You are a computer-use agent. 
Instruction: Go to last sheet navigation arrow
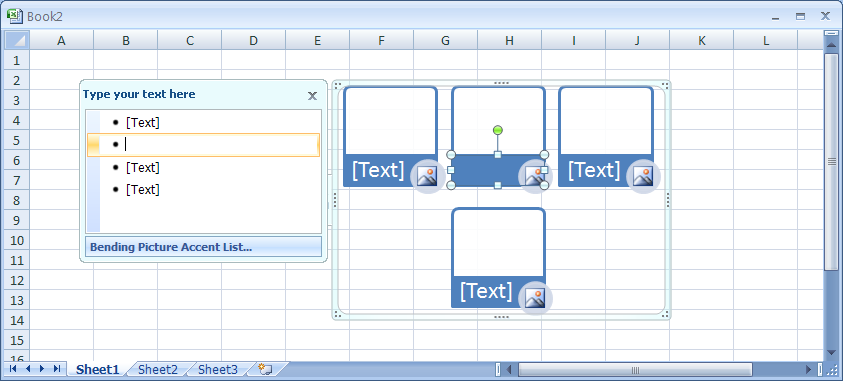click(56, 369)
